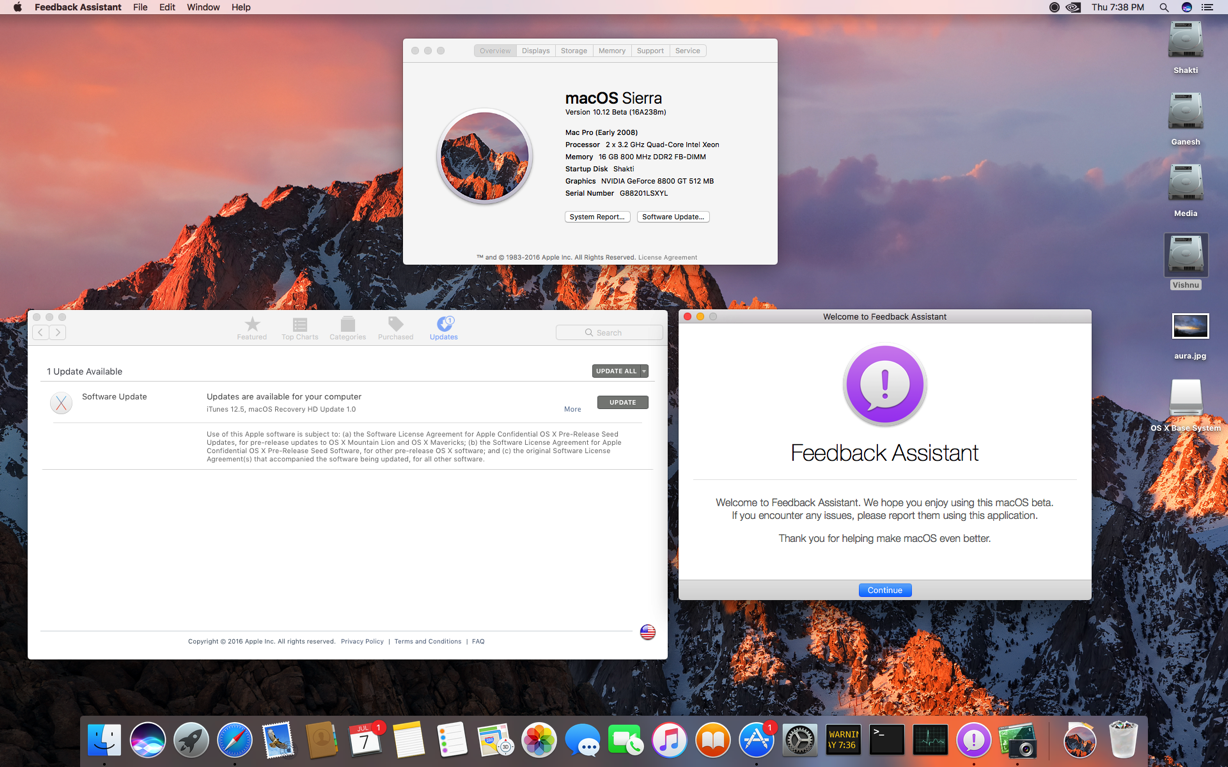Open Calendar from the dock
The width and height of the screenshot is (1228, 767).
point(365,740)
